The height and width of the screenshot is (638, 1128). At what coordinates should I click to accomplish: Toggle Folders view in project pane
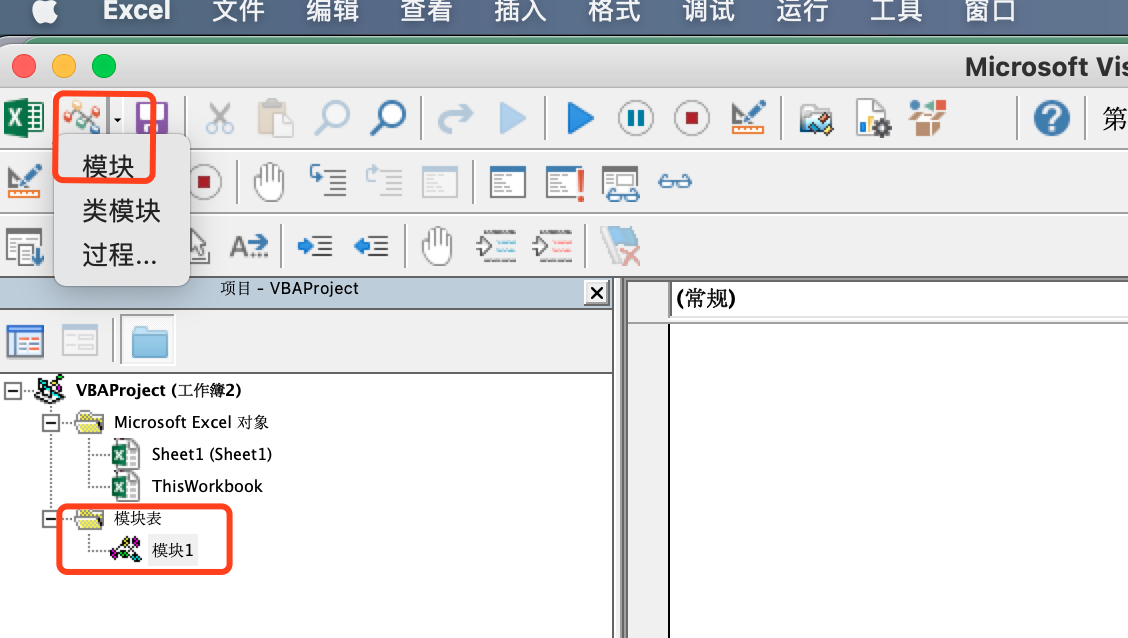point(148,341)
